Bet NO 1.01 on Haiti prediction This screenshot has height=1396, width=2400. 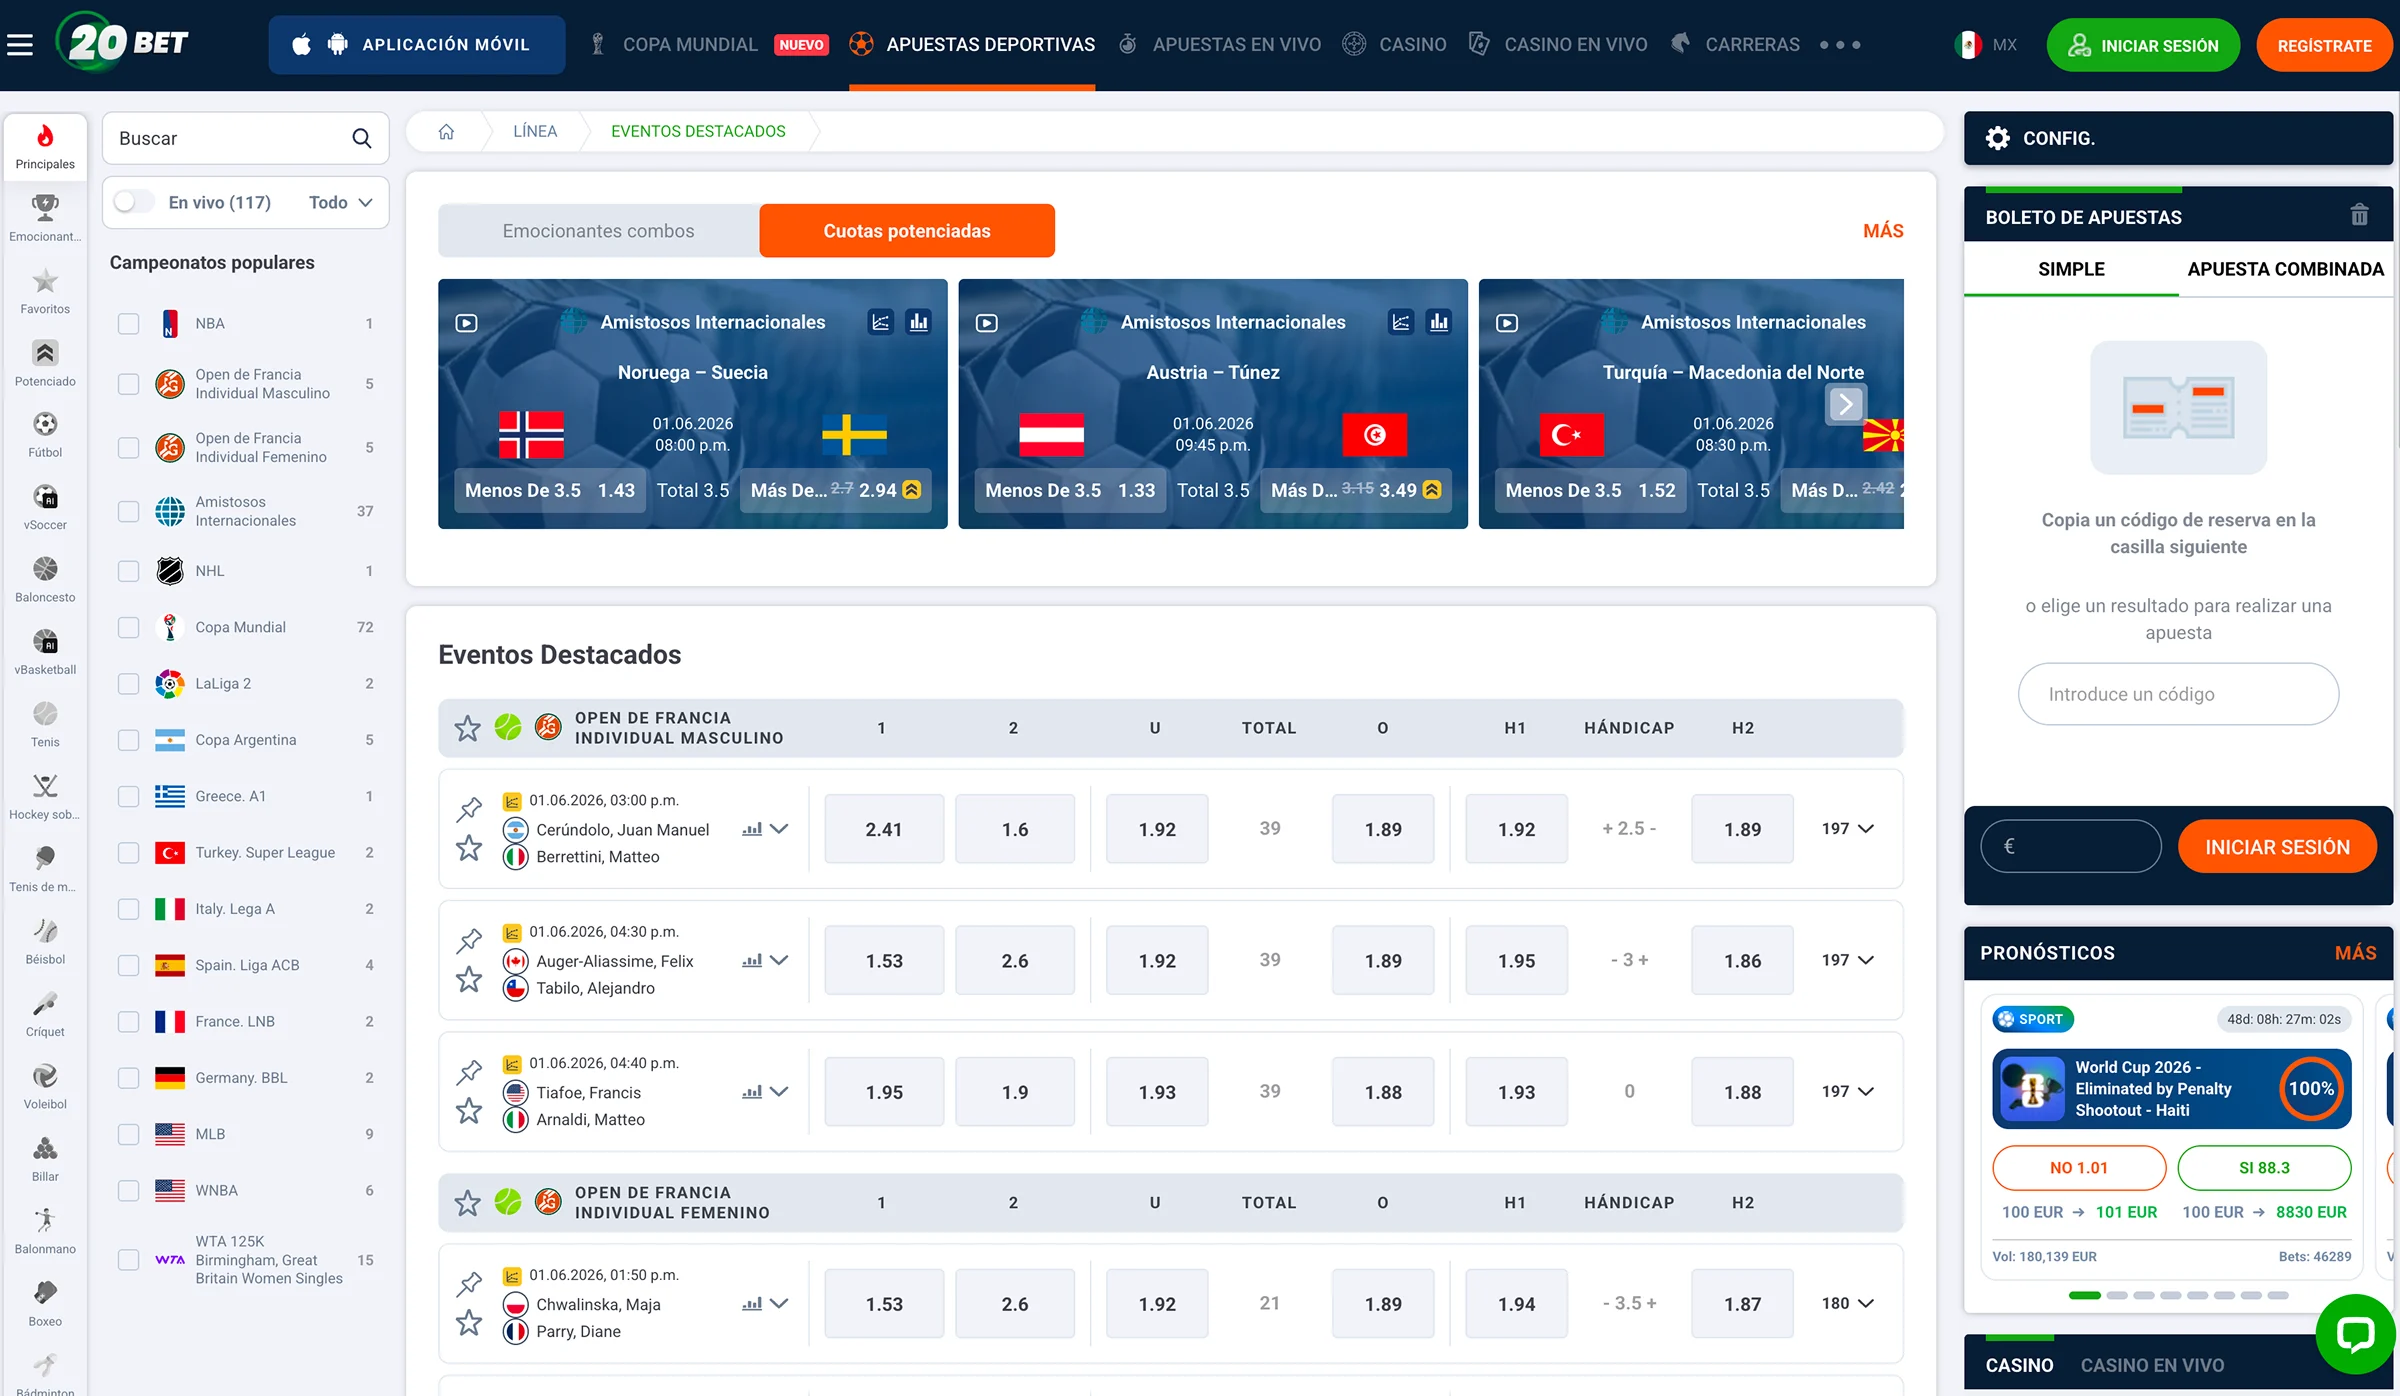click(2078, 1168)
